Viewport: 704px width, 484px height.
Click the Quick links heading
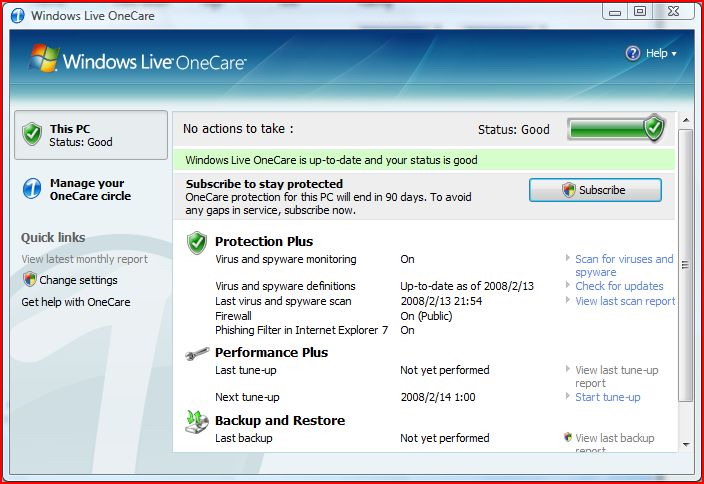point(53,238)
